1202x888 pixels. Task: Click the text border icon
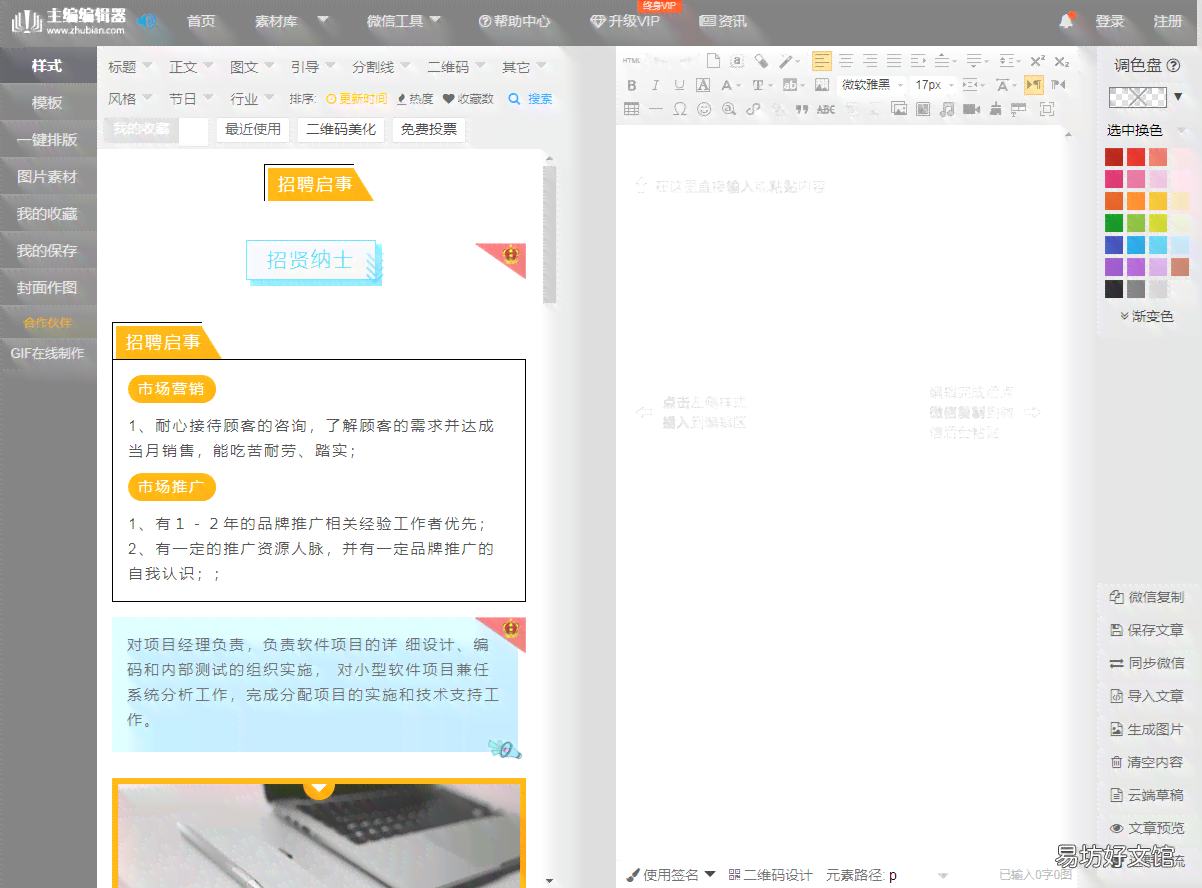(703, 85)
